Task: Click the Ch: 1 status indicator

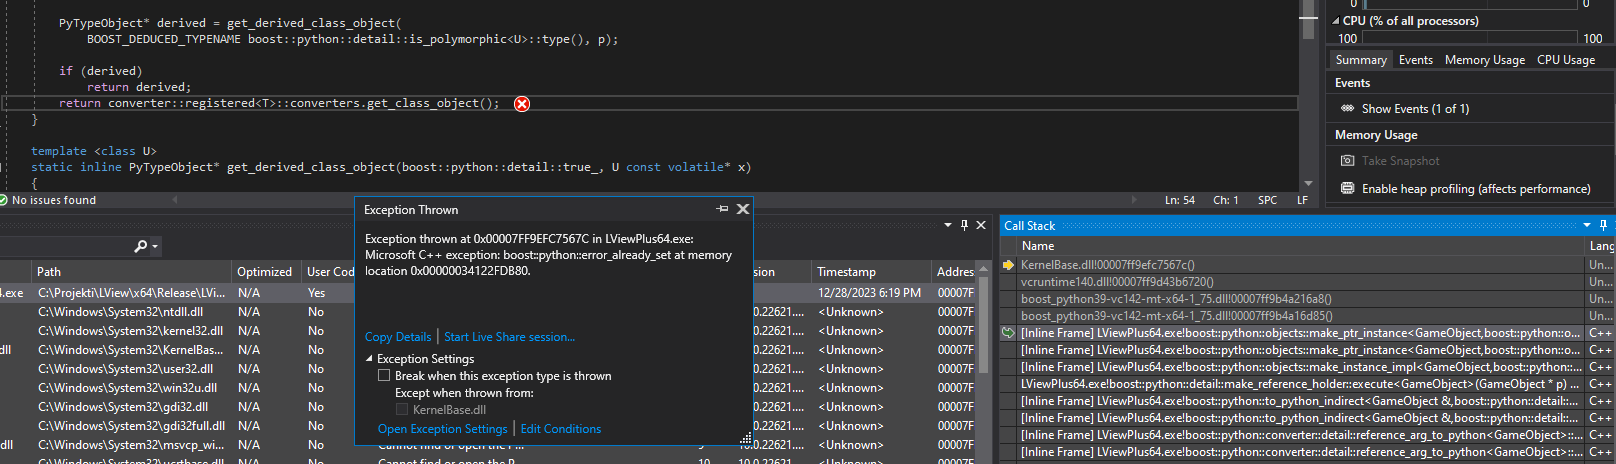Action: click(x=1226, y=200)
